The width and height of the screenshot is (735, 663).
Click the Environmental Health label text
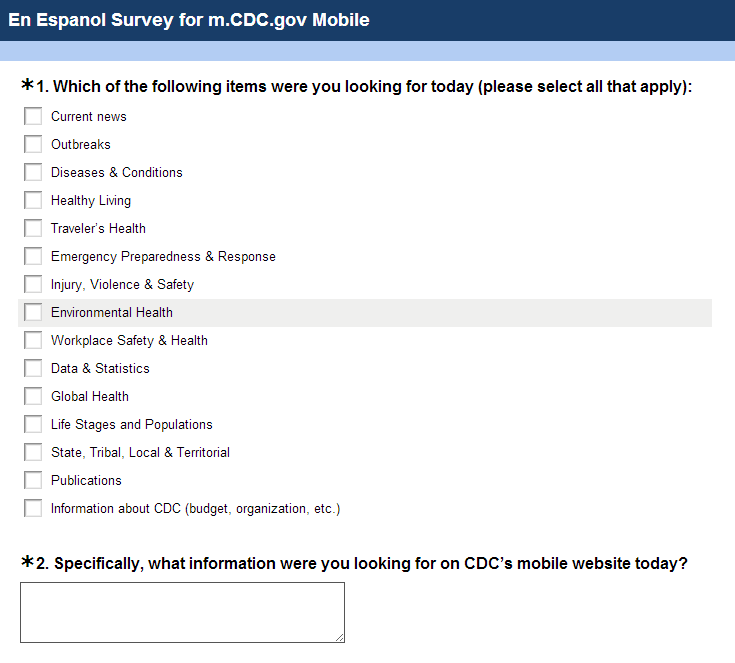click(x=112, y=312)
